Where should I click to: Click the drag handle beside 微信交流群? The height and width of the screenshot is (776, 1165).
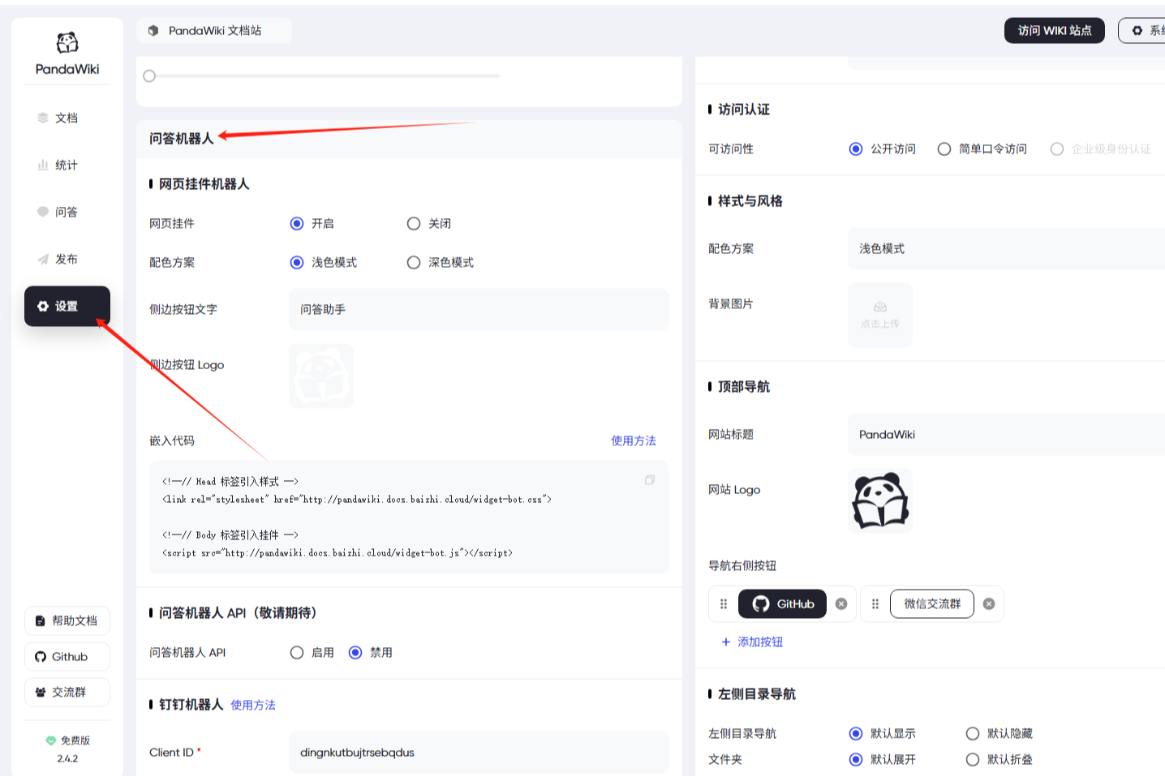(x=875, y=604)
